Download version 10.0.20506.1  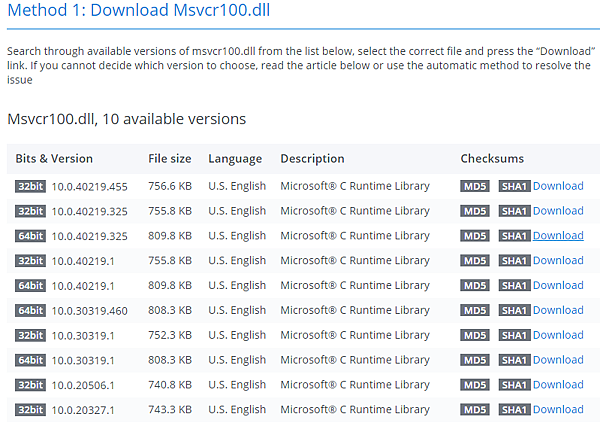click(558, 385)
